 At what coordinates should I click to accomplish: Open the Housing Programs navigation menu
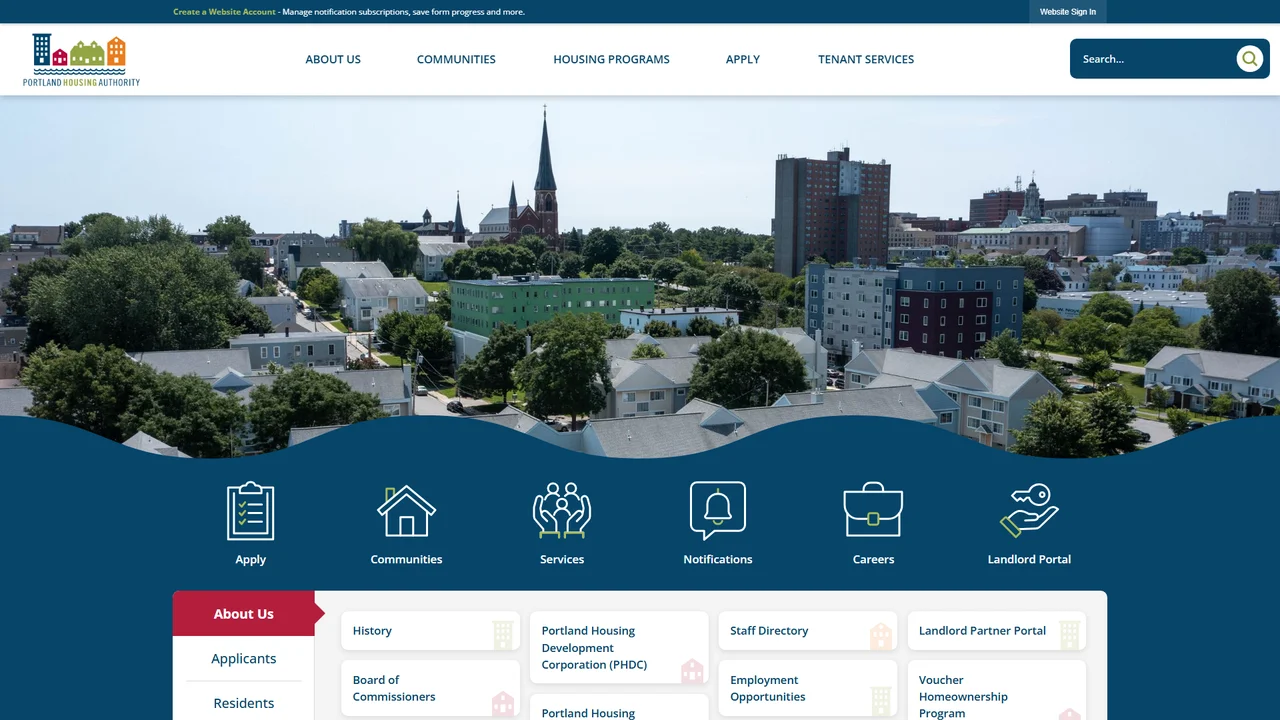tap(612, 59)
